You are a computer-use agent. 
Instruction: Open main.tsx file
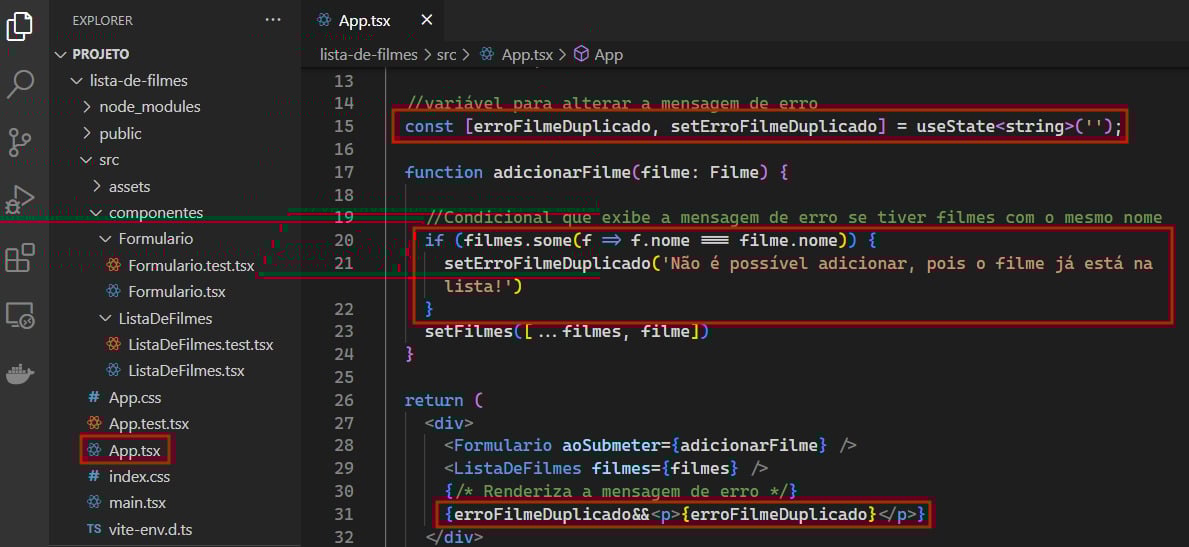(137, 502)
